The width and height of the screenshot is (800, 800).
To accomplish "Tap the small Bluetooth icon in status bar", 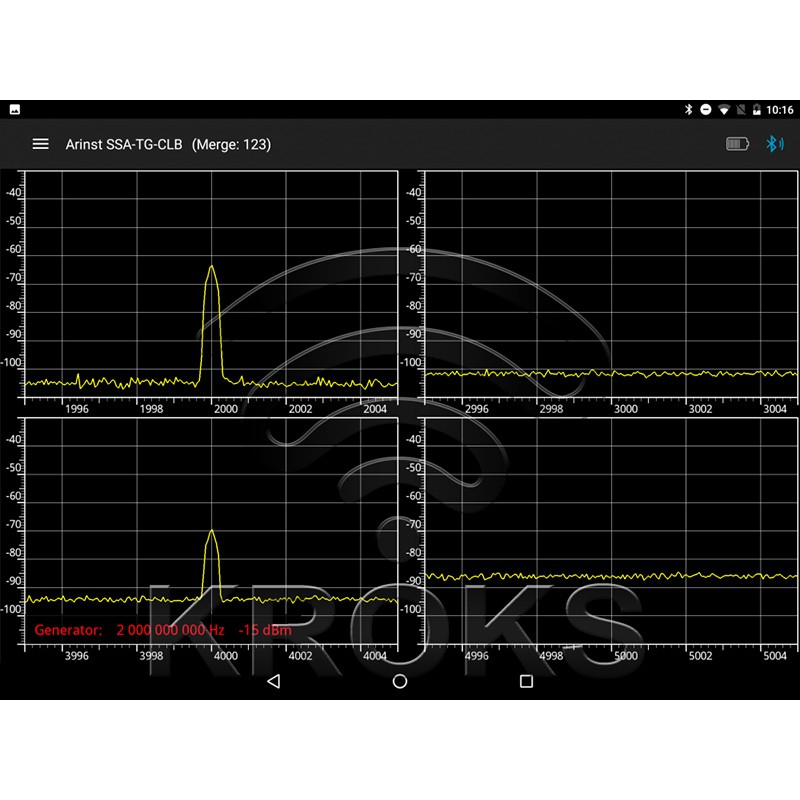I will point(688,110).
